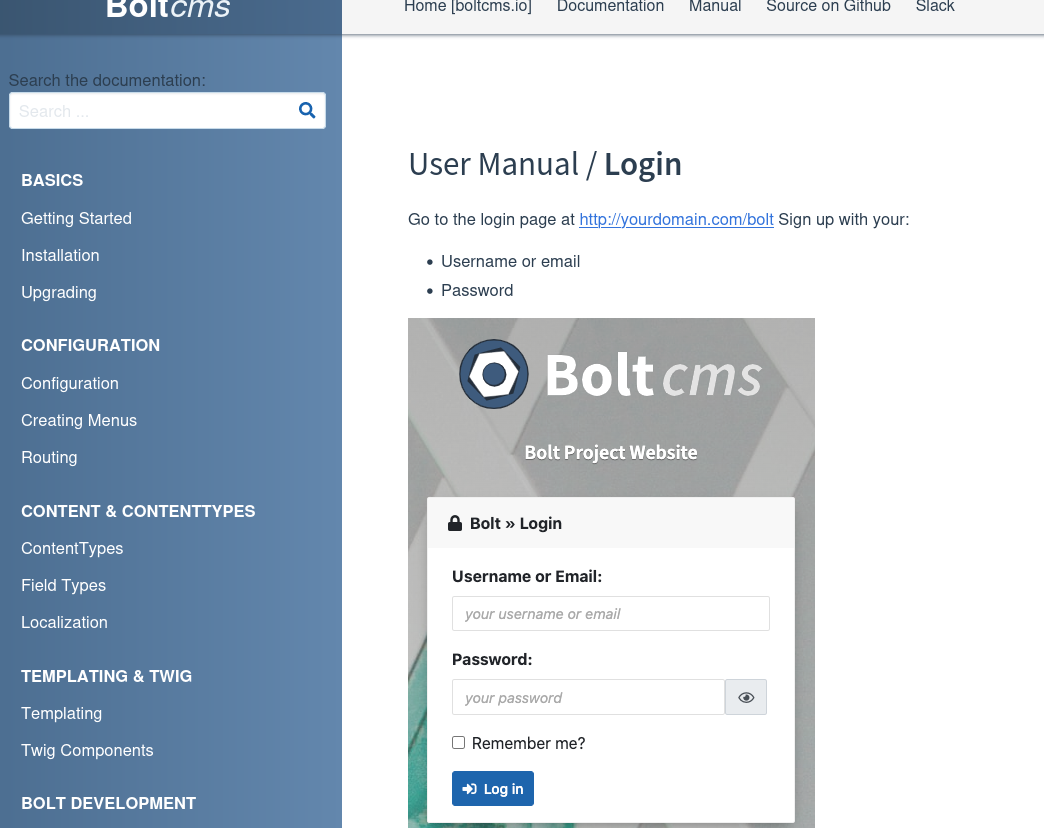Open Upgrading page in sidebar

click(x=59, y=293)
